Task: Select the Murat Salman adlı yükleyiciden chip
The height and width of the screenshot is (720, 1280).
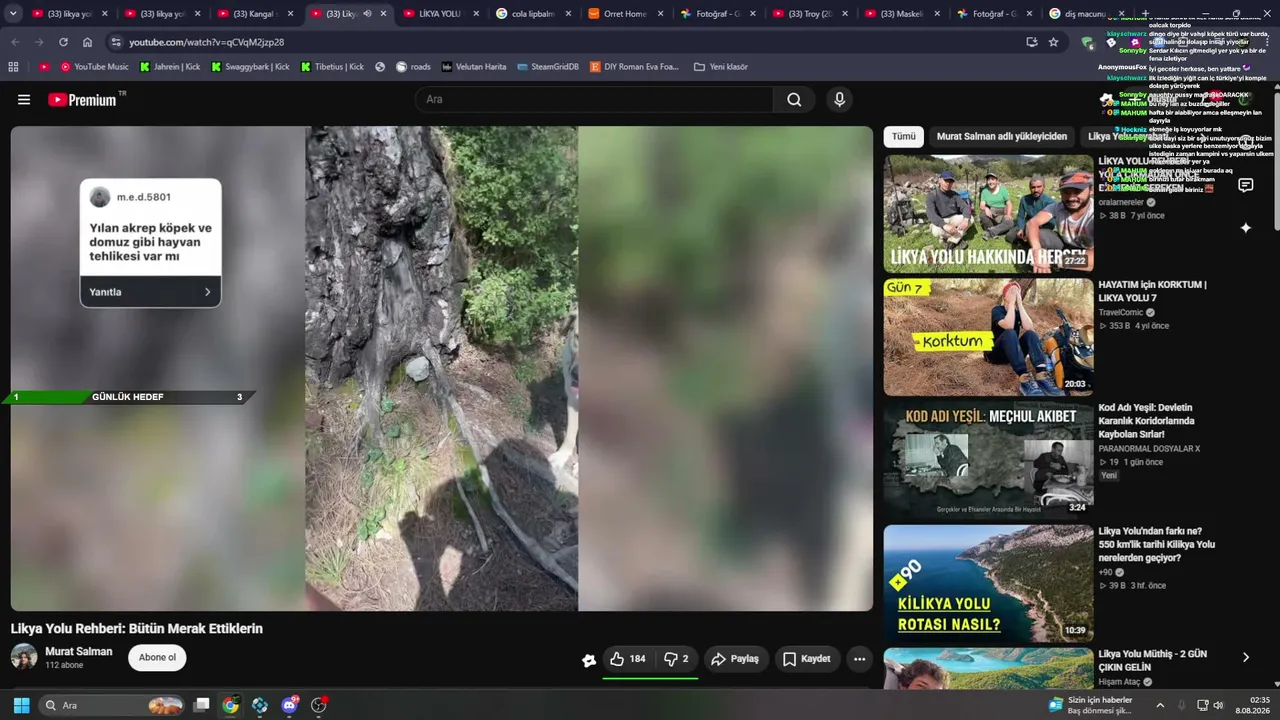Action: point(1002,136)
